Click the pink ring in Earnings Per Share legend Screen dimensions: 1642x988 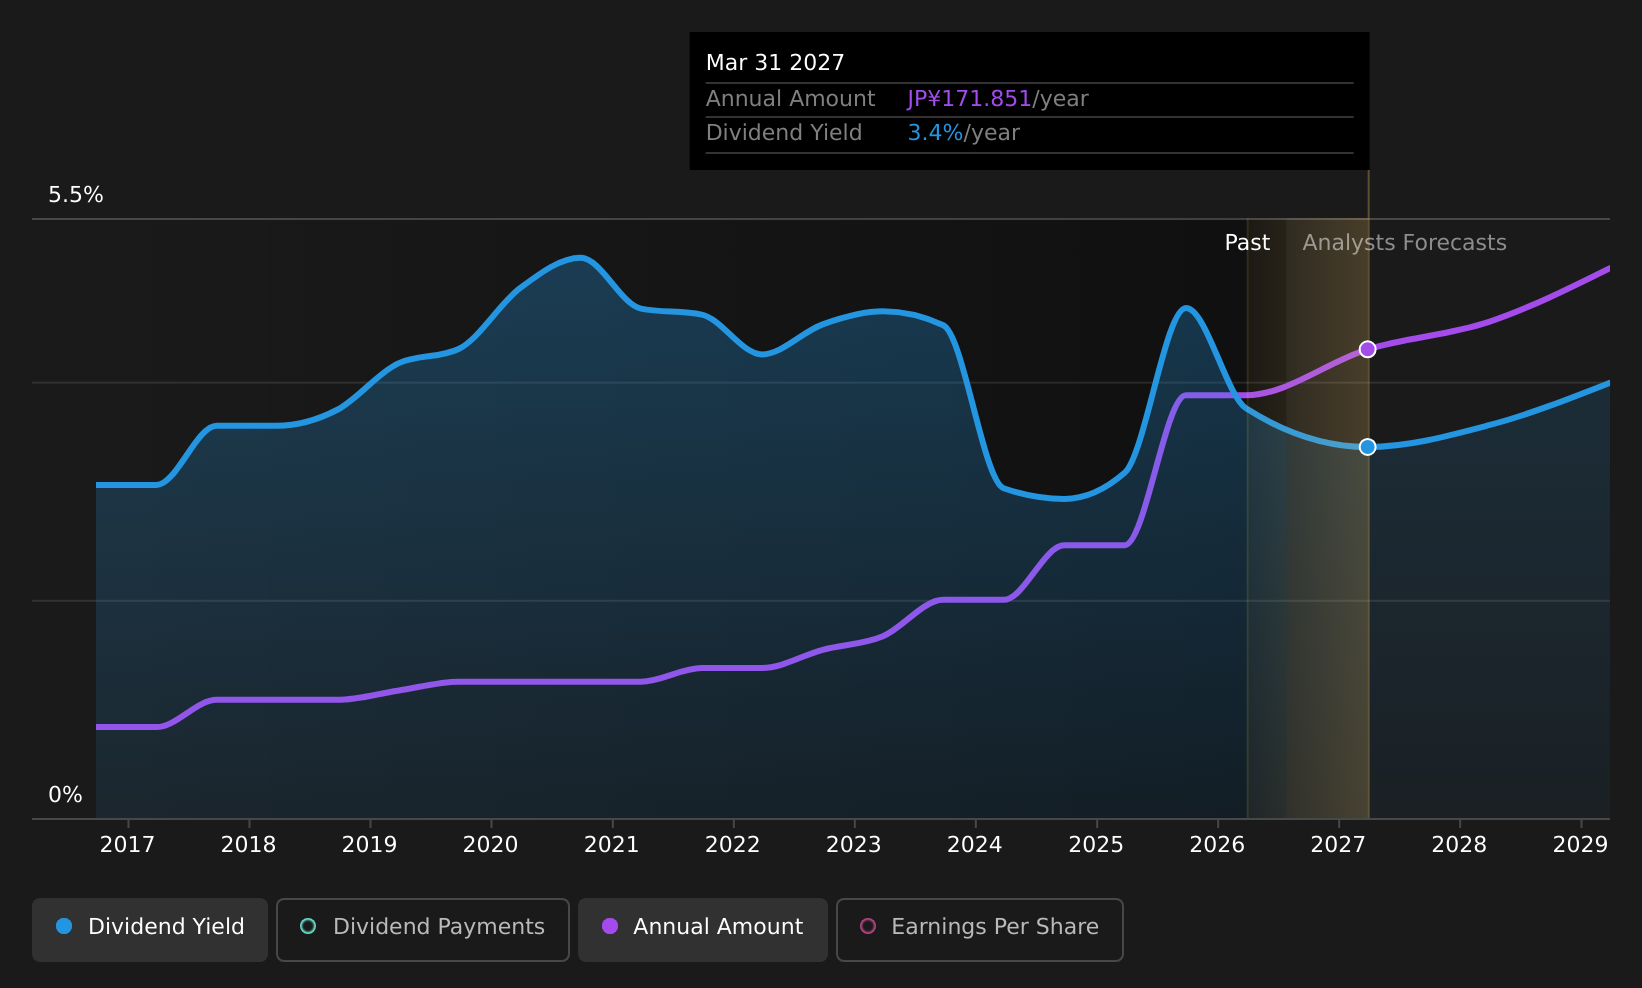pos(868,926)
